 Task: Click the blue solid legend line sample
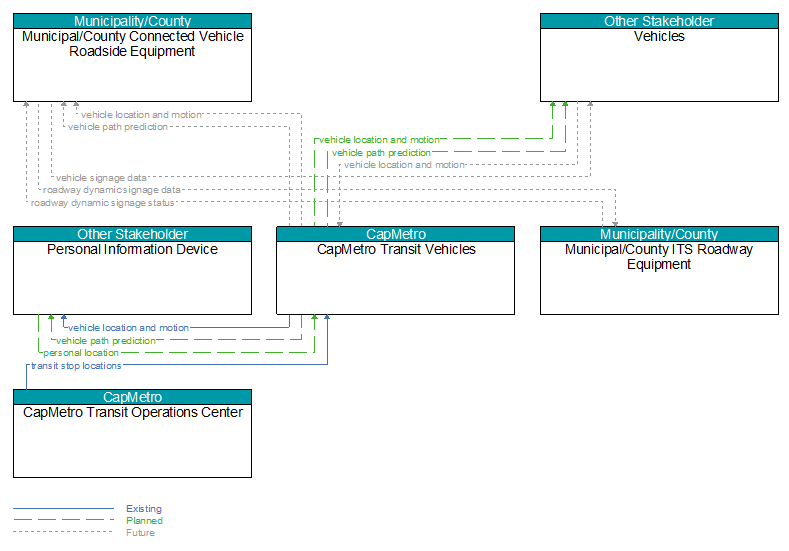tap(63, 508)
